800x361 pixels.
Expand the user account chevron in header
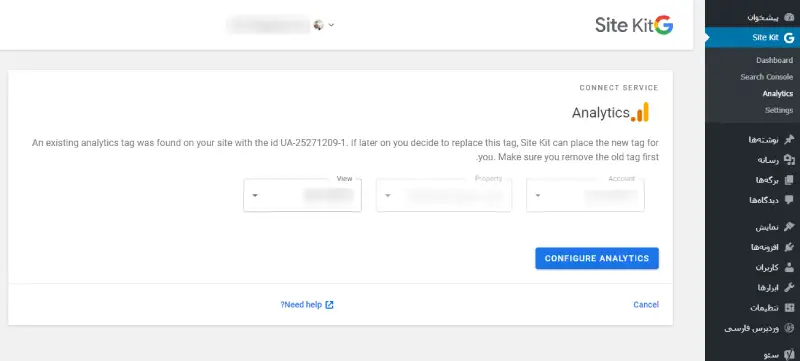coord(331,24)
